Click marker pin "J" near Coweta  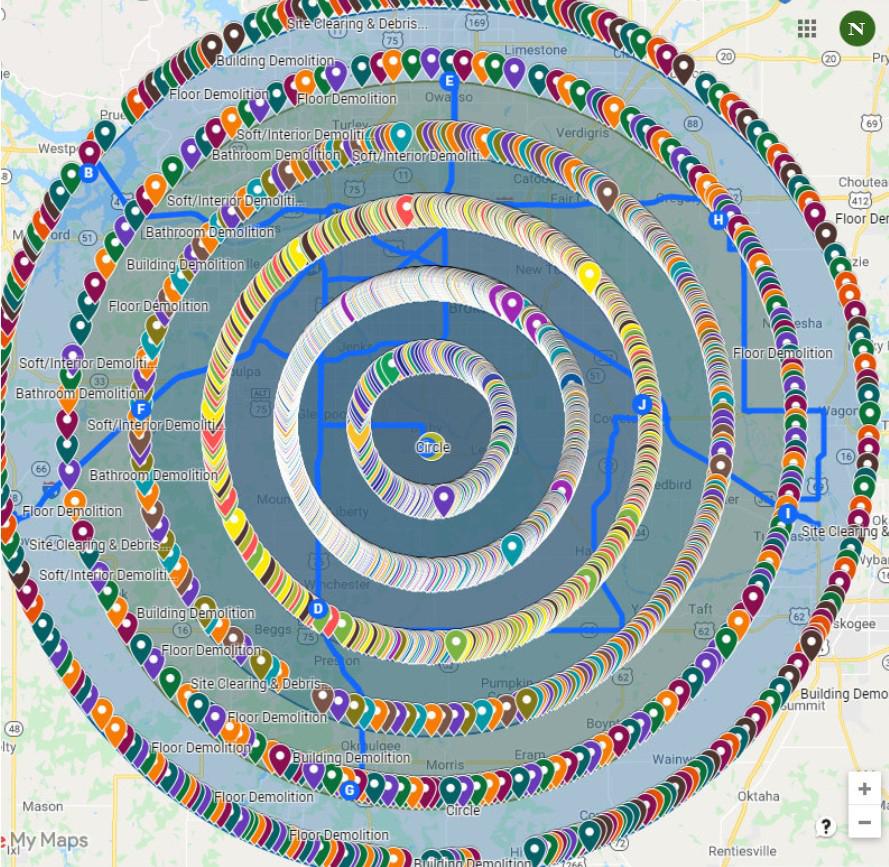642,405
